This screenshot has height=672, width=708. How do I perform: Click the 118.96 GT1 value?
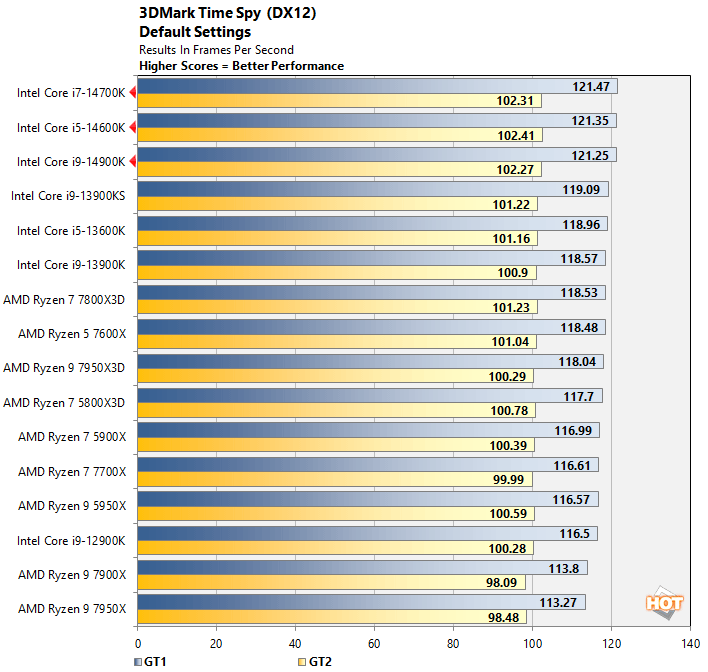581,224
